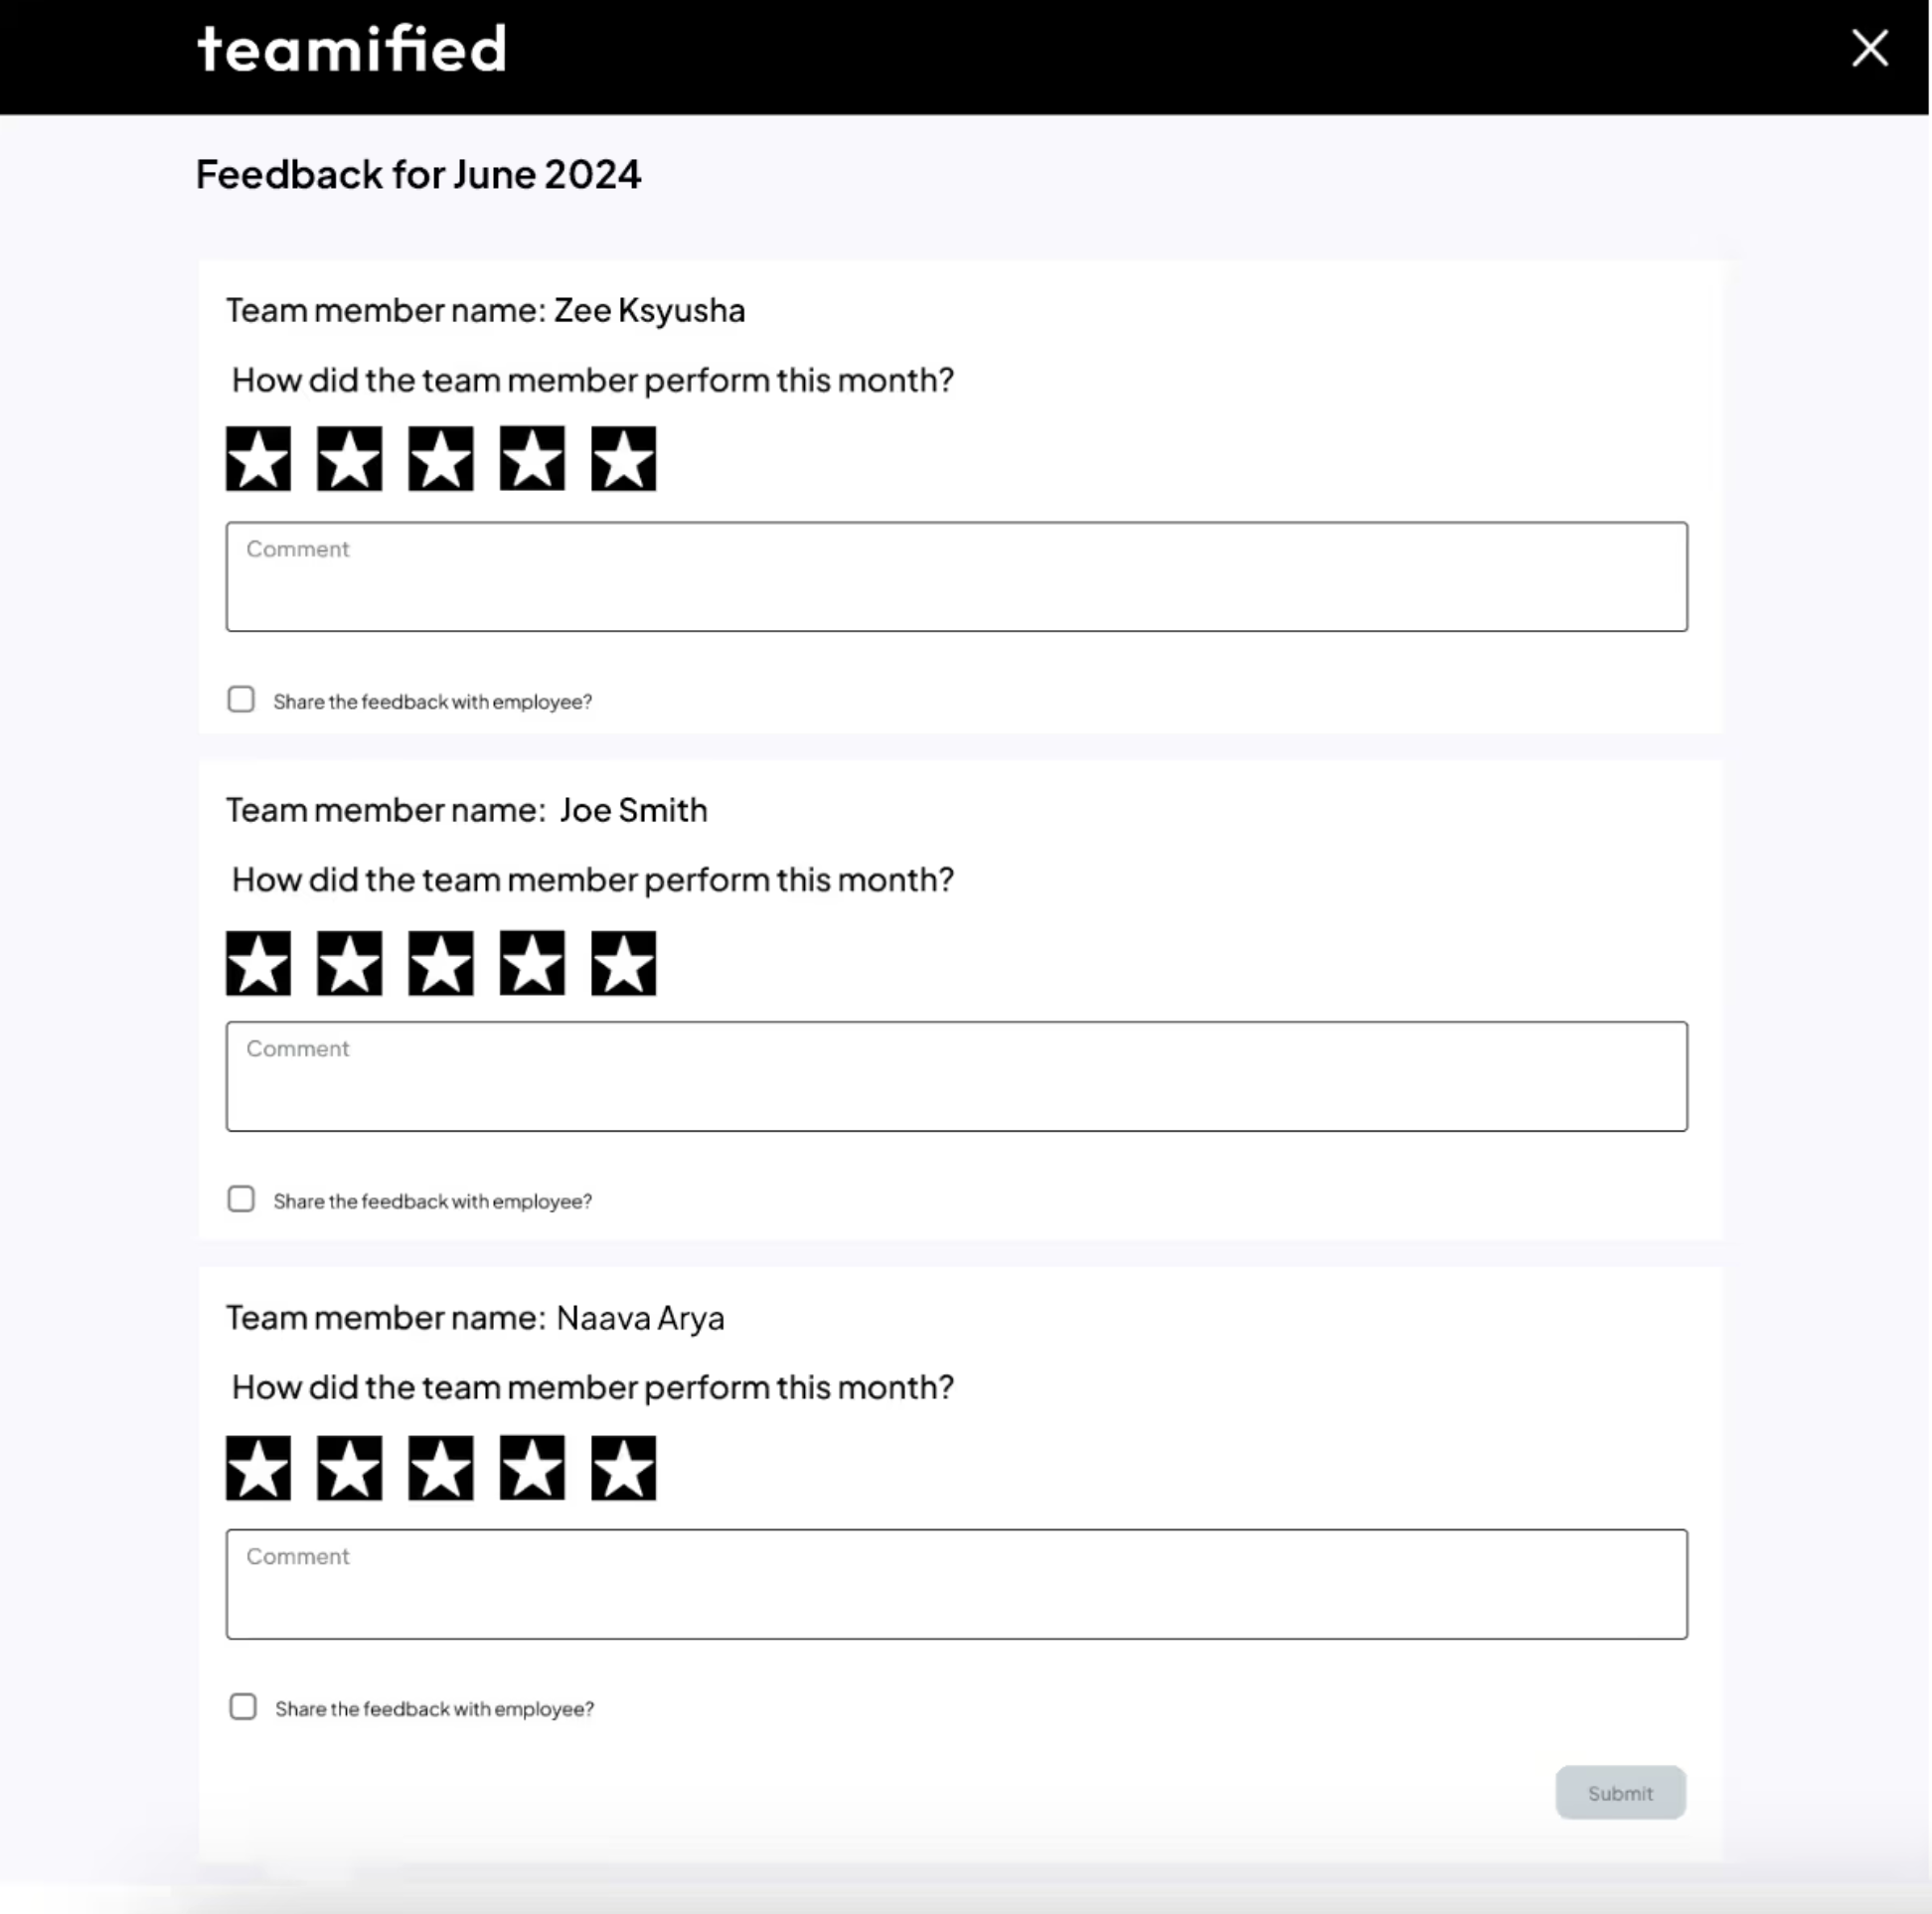The image size is (1932, 1914).
Task: Tick share feedback checkbox for Naava Arya
Action: [x=243, y=1706]
